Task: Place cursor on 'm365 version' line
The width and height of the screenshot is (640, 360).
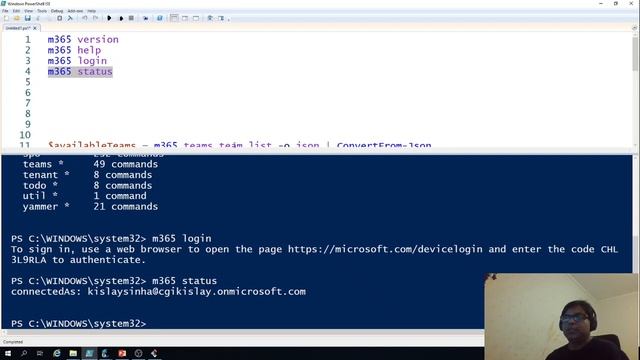Action: pyautogui.click(x=83, y=40)
